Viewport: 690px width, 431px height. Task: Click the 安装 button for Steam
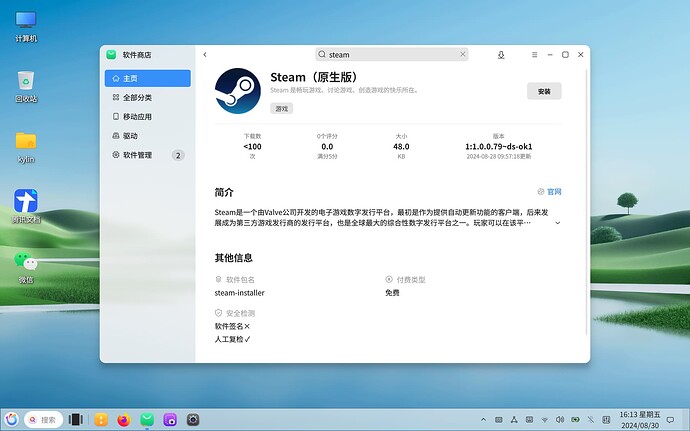(544, 91)
